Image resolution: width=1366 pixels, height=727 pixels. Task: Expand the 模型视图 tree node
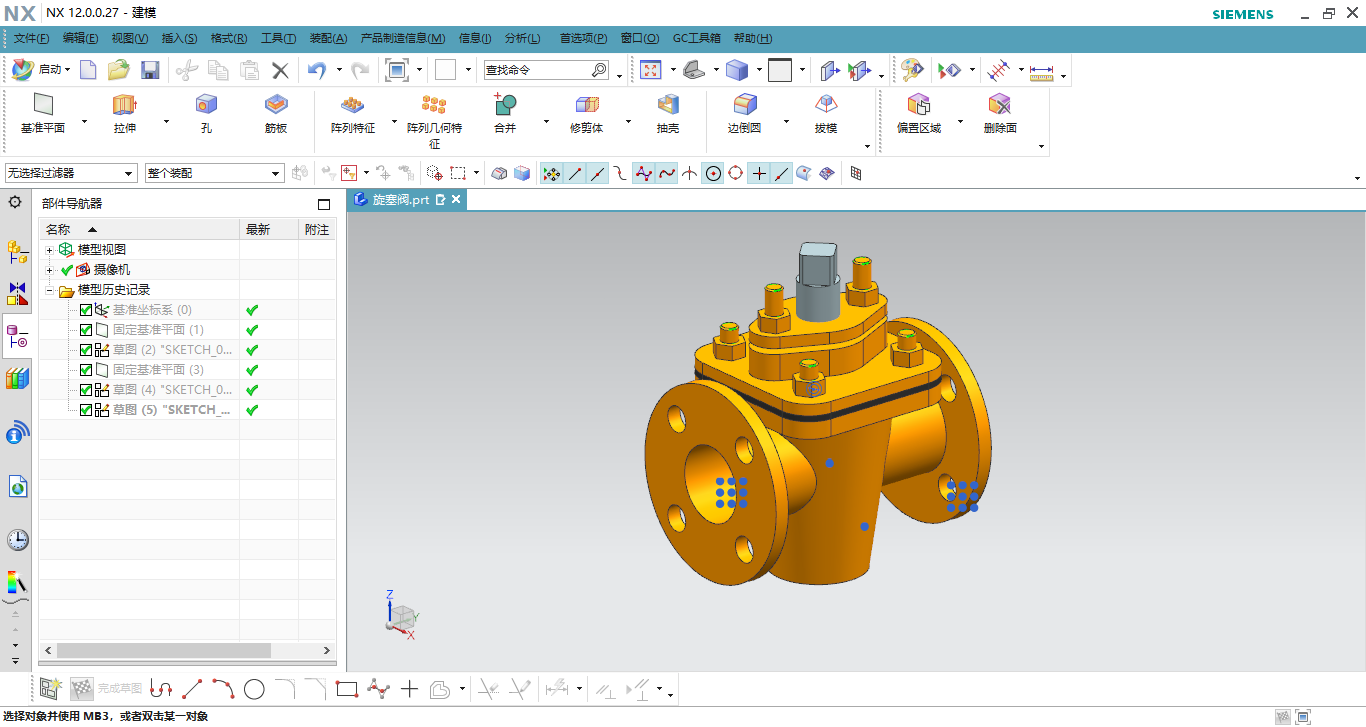49,250
